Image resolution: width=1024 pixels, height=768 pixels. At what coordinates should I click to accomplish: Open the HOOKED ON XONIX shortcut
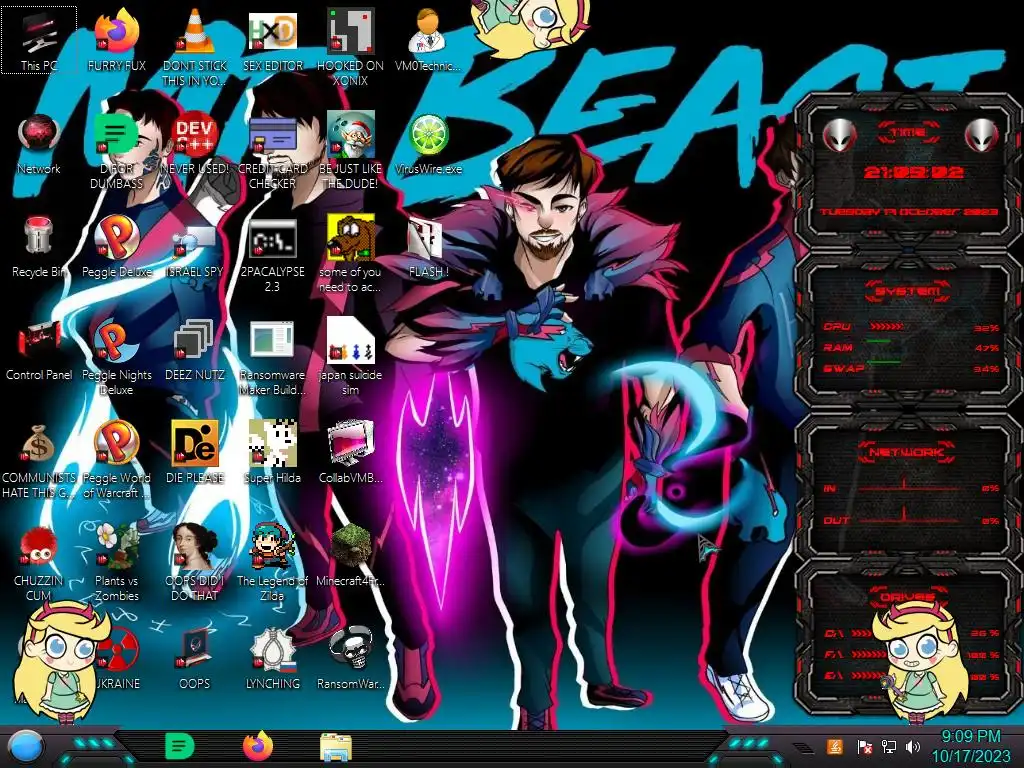coord(350,47)
